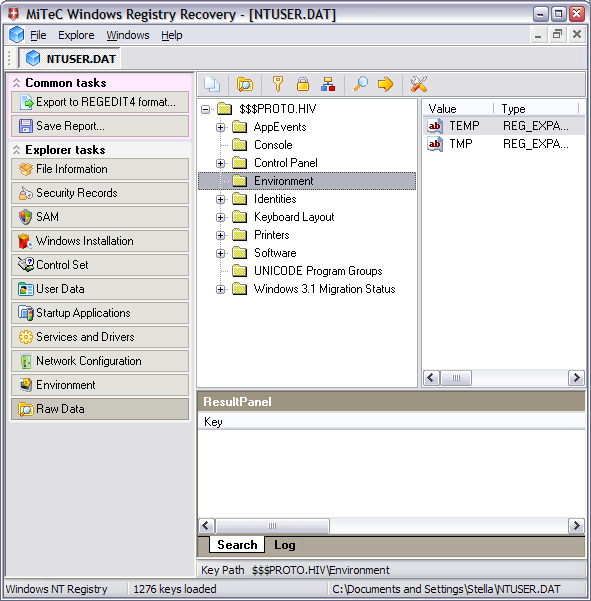Click the yellow arrow toolbar icon
This screenshot has width=591, height=601.
385,84
